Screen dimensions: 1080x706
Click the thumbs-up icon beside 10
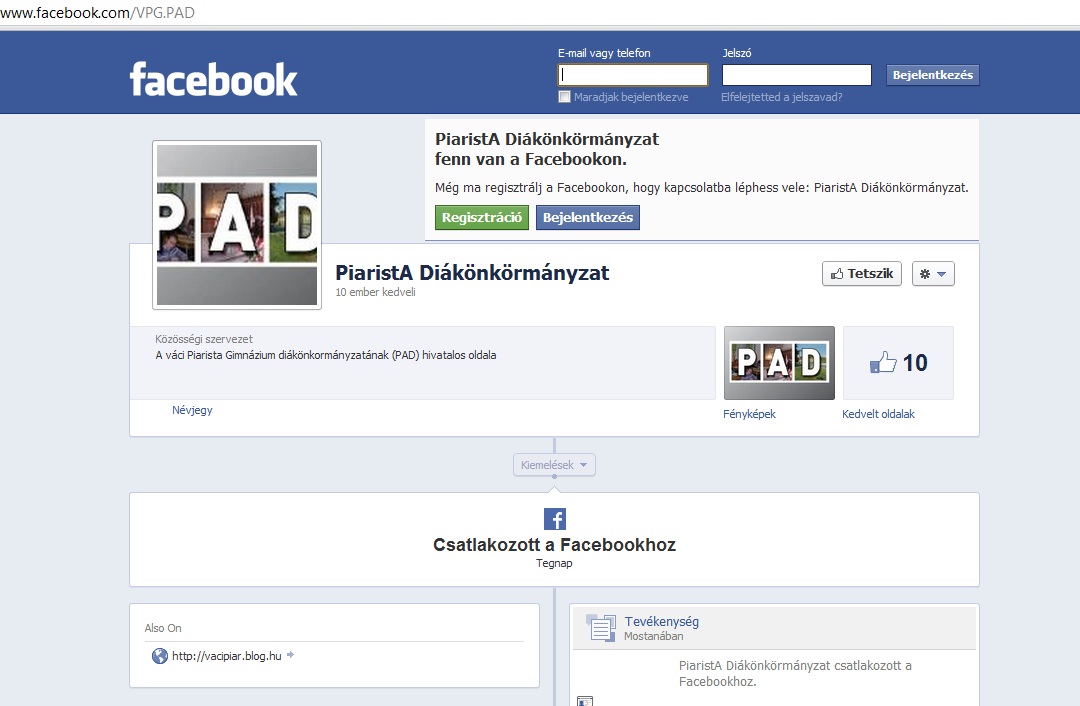coord(883,362)
